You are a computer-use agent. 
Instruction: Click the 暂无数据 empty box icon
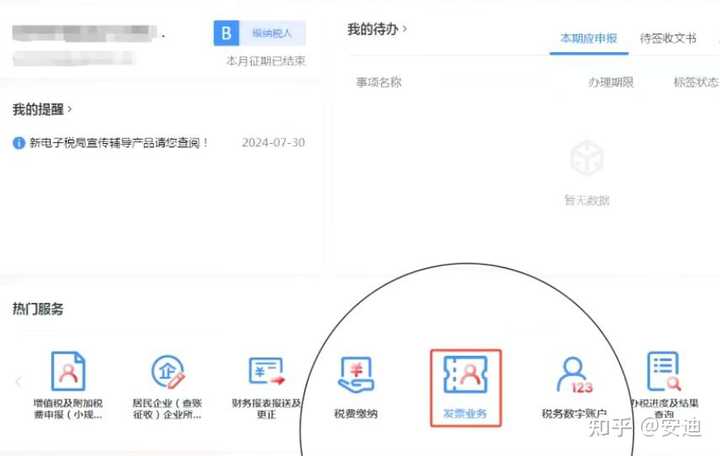click(x=587, y=158)
